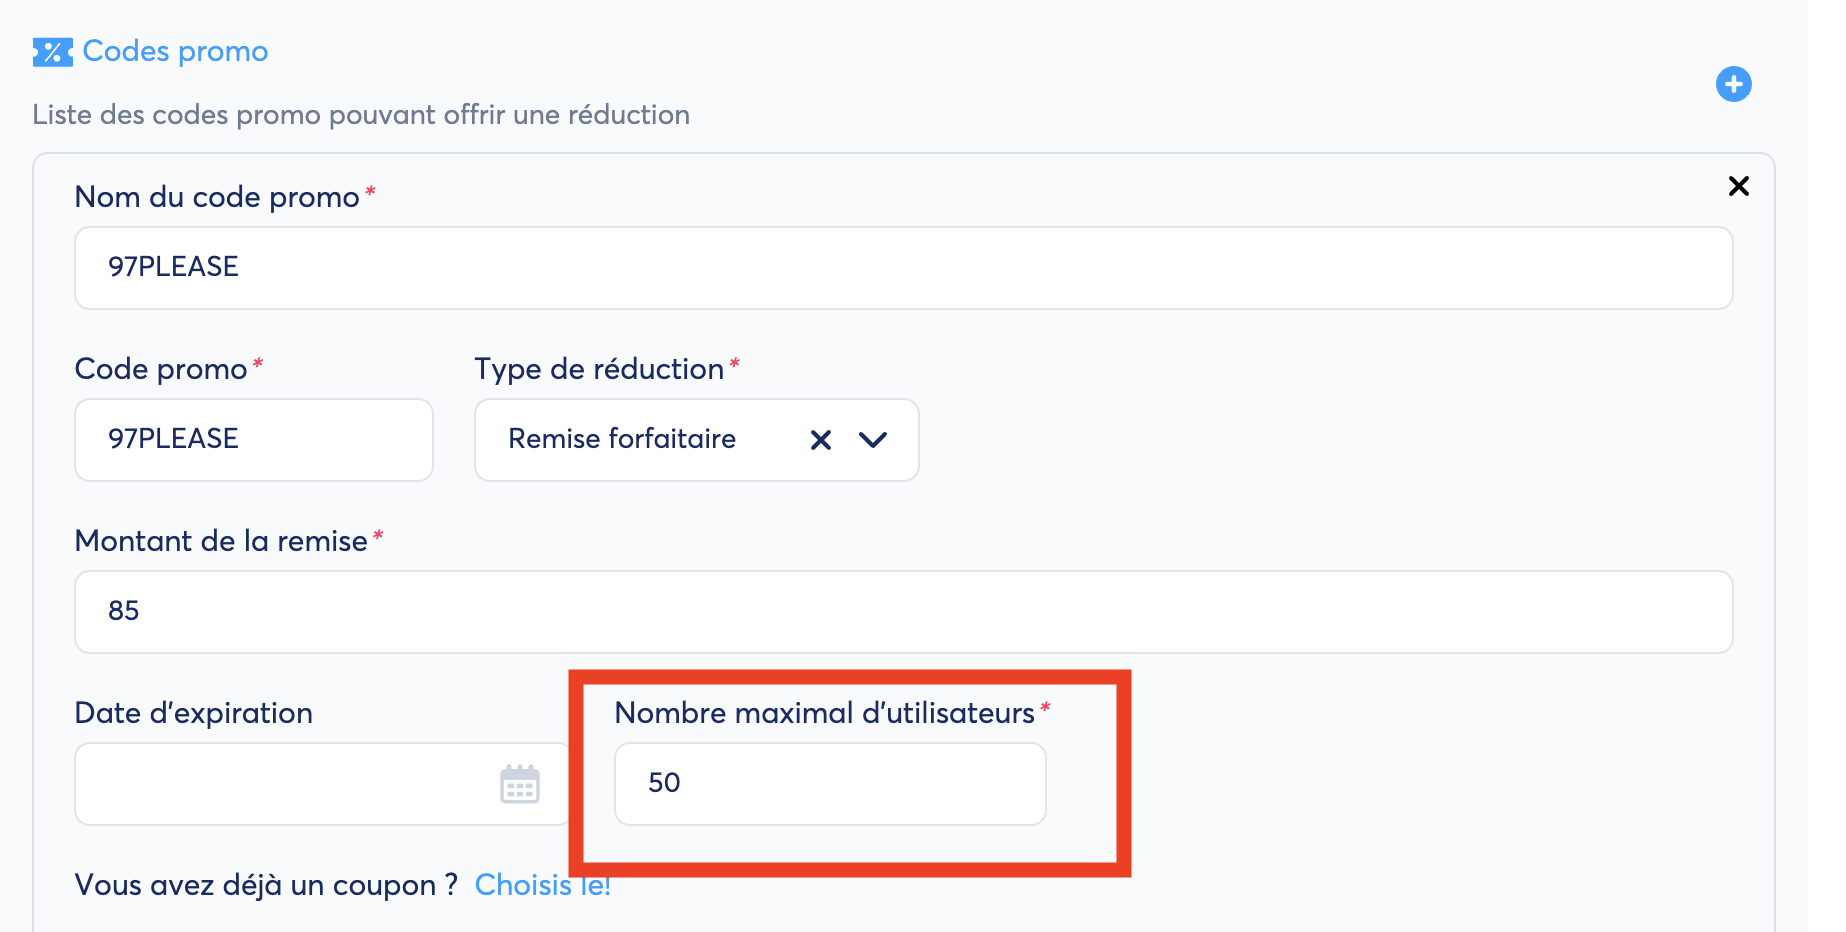Click the "Type de réduction" label

598,369
